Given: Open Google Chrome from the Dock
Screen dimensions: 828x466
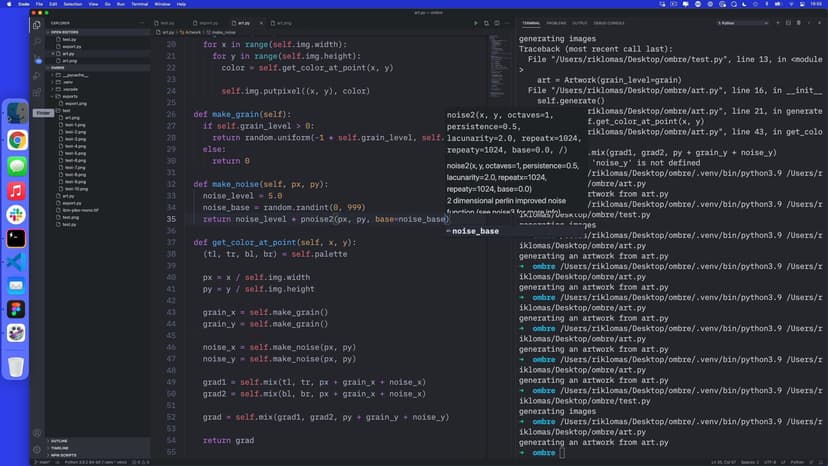Looking at the screenshot, I should tap(17, 140).
